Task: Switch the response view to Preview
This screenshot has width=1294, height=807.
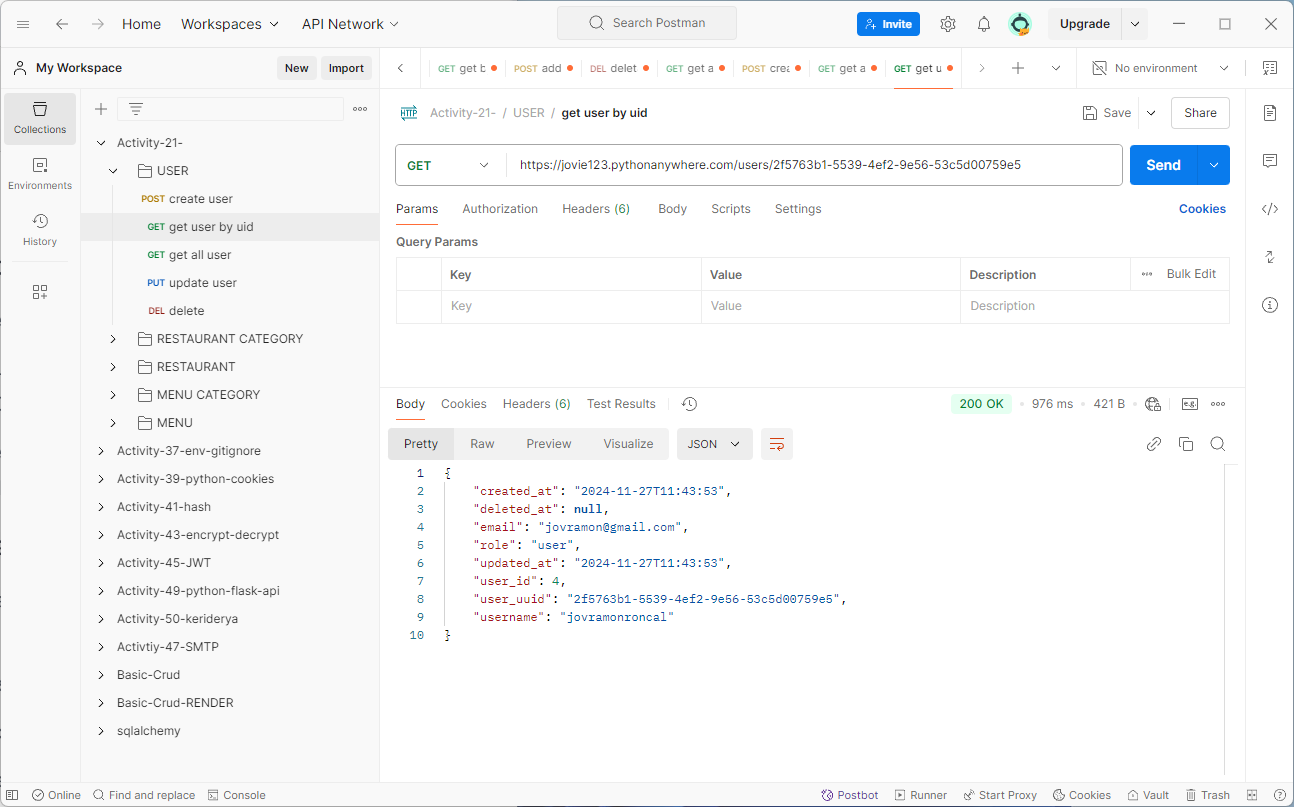Action: tap(549, 444)
